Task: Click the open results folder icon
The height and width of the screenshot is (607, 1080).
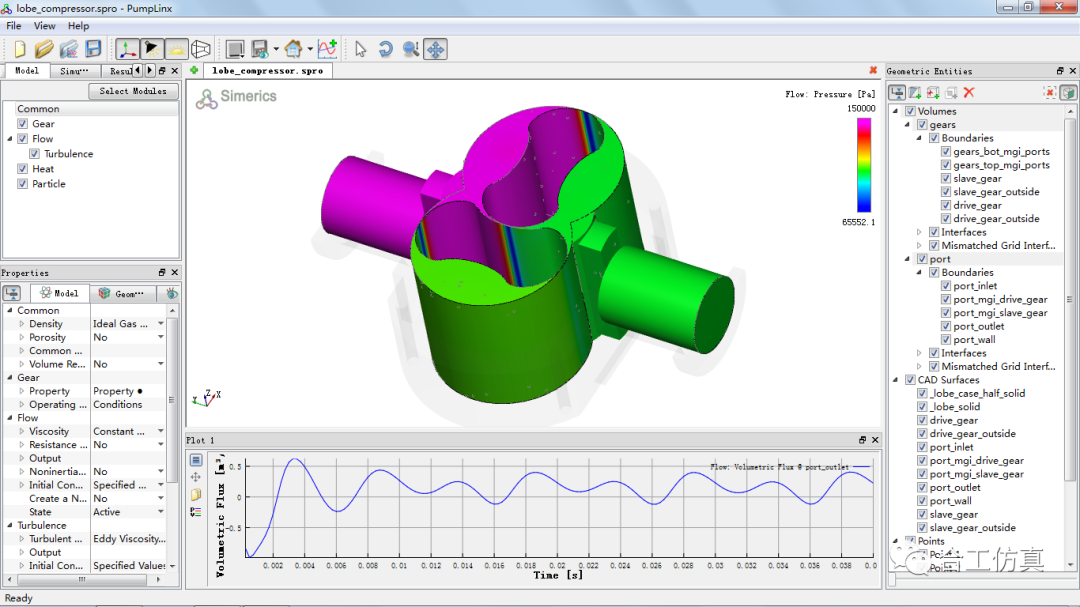Action: (69, 49)
